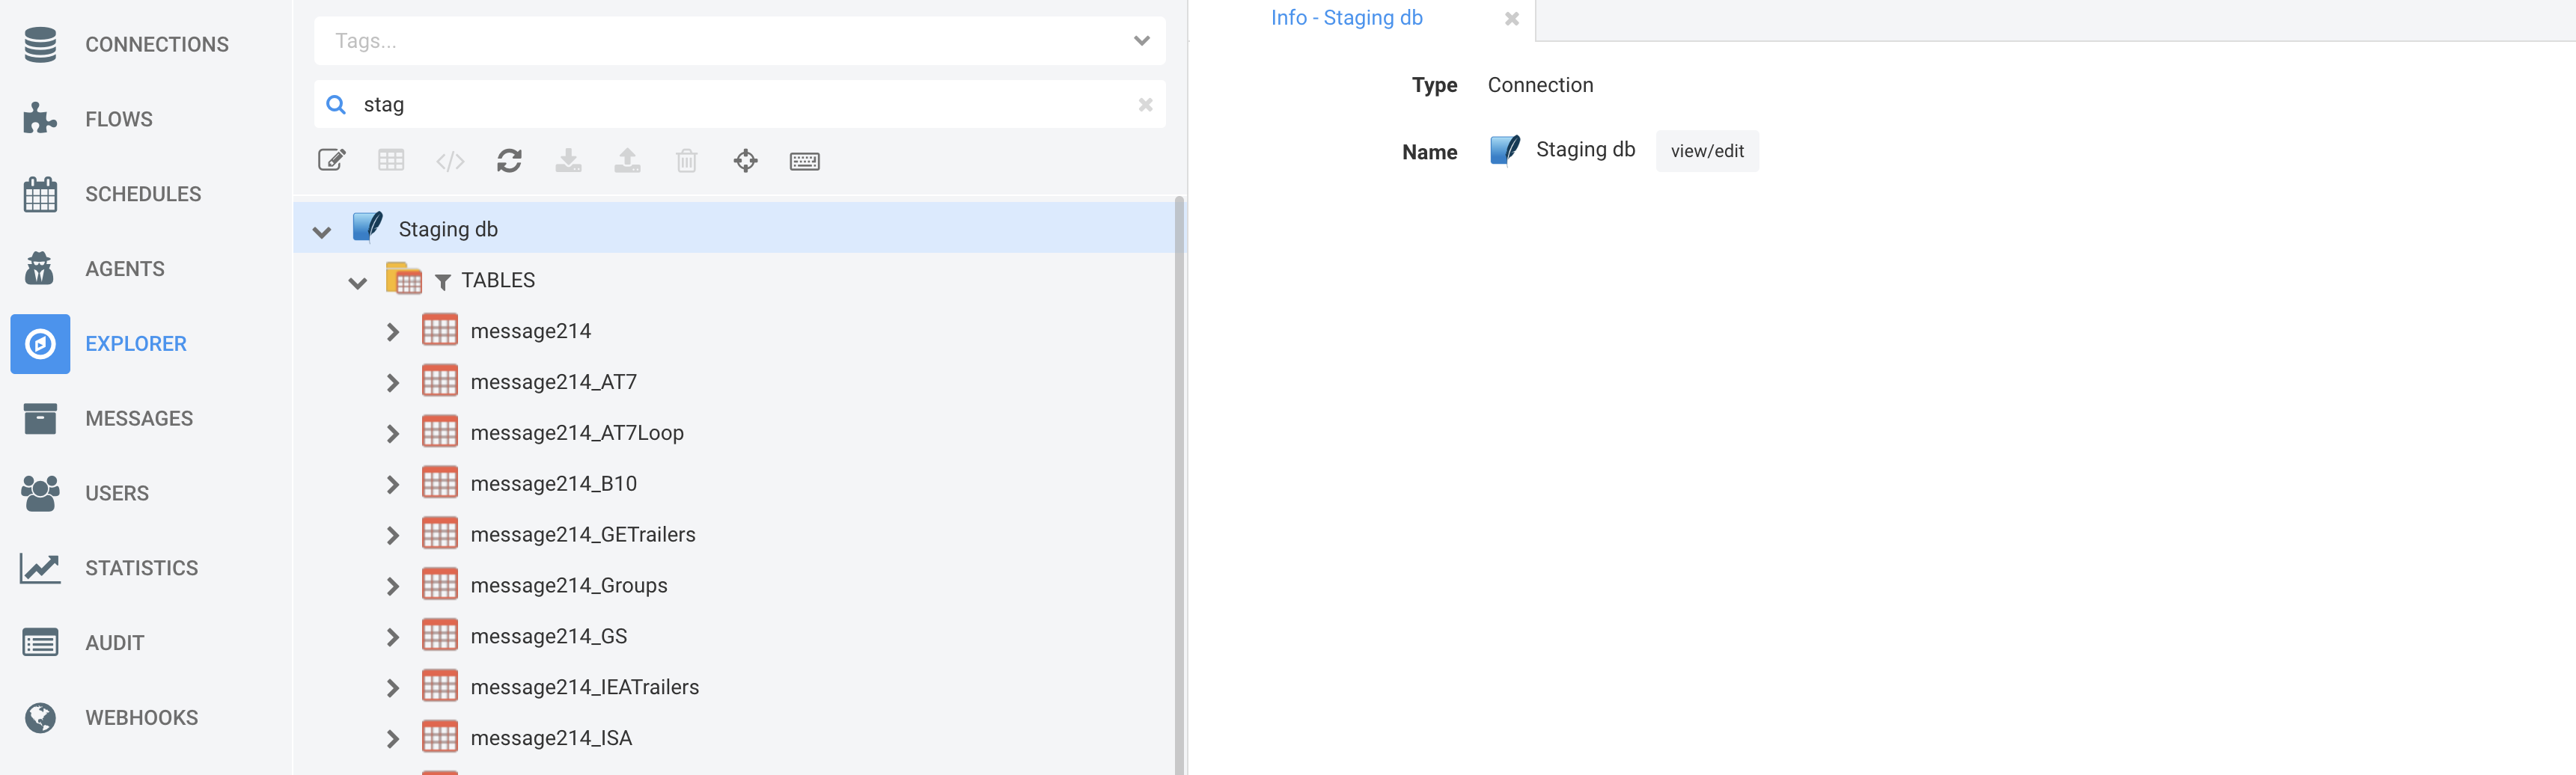Click the view/edit button

click(1707, 151)
